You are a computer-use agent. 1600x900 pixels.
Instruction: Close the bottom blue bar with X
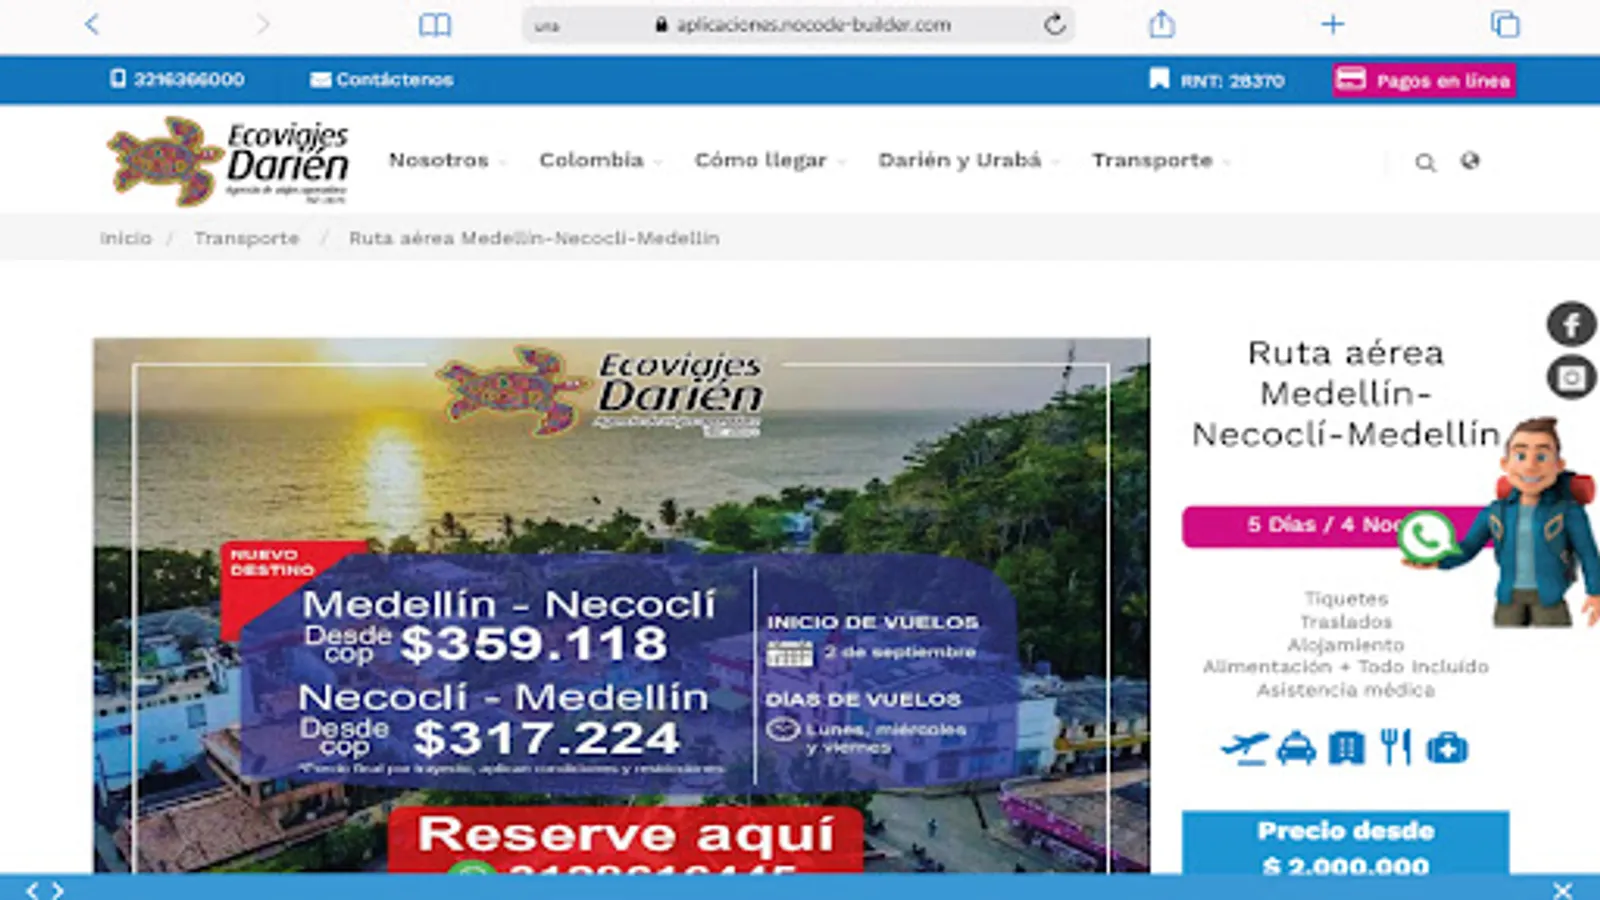1563,889
